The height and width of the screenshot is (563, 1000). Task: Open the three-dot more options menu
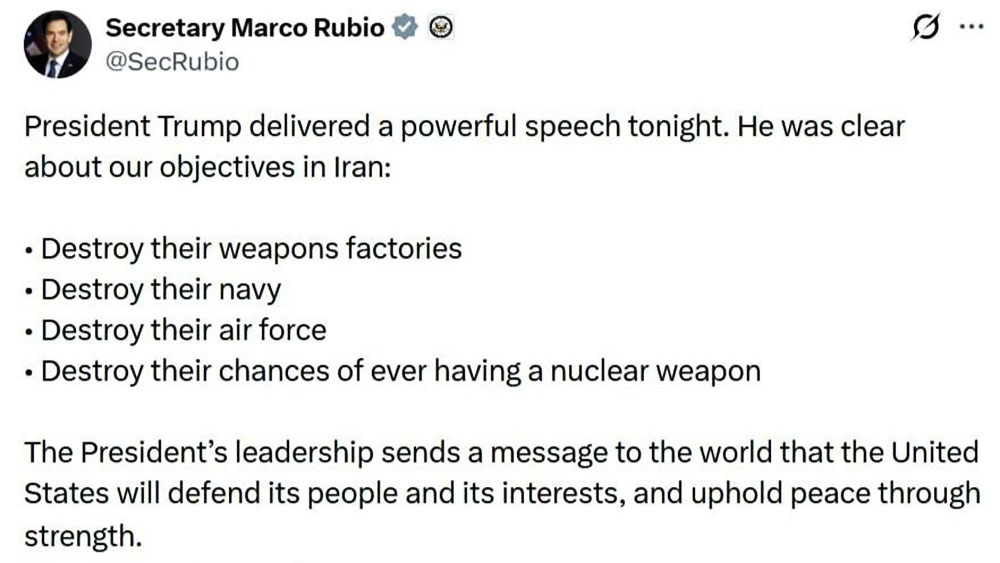[970, 28]
